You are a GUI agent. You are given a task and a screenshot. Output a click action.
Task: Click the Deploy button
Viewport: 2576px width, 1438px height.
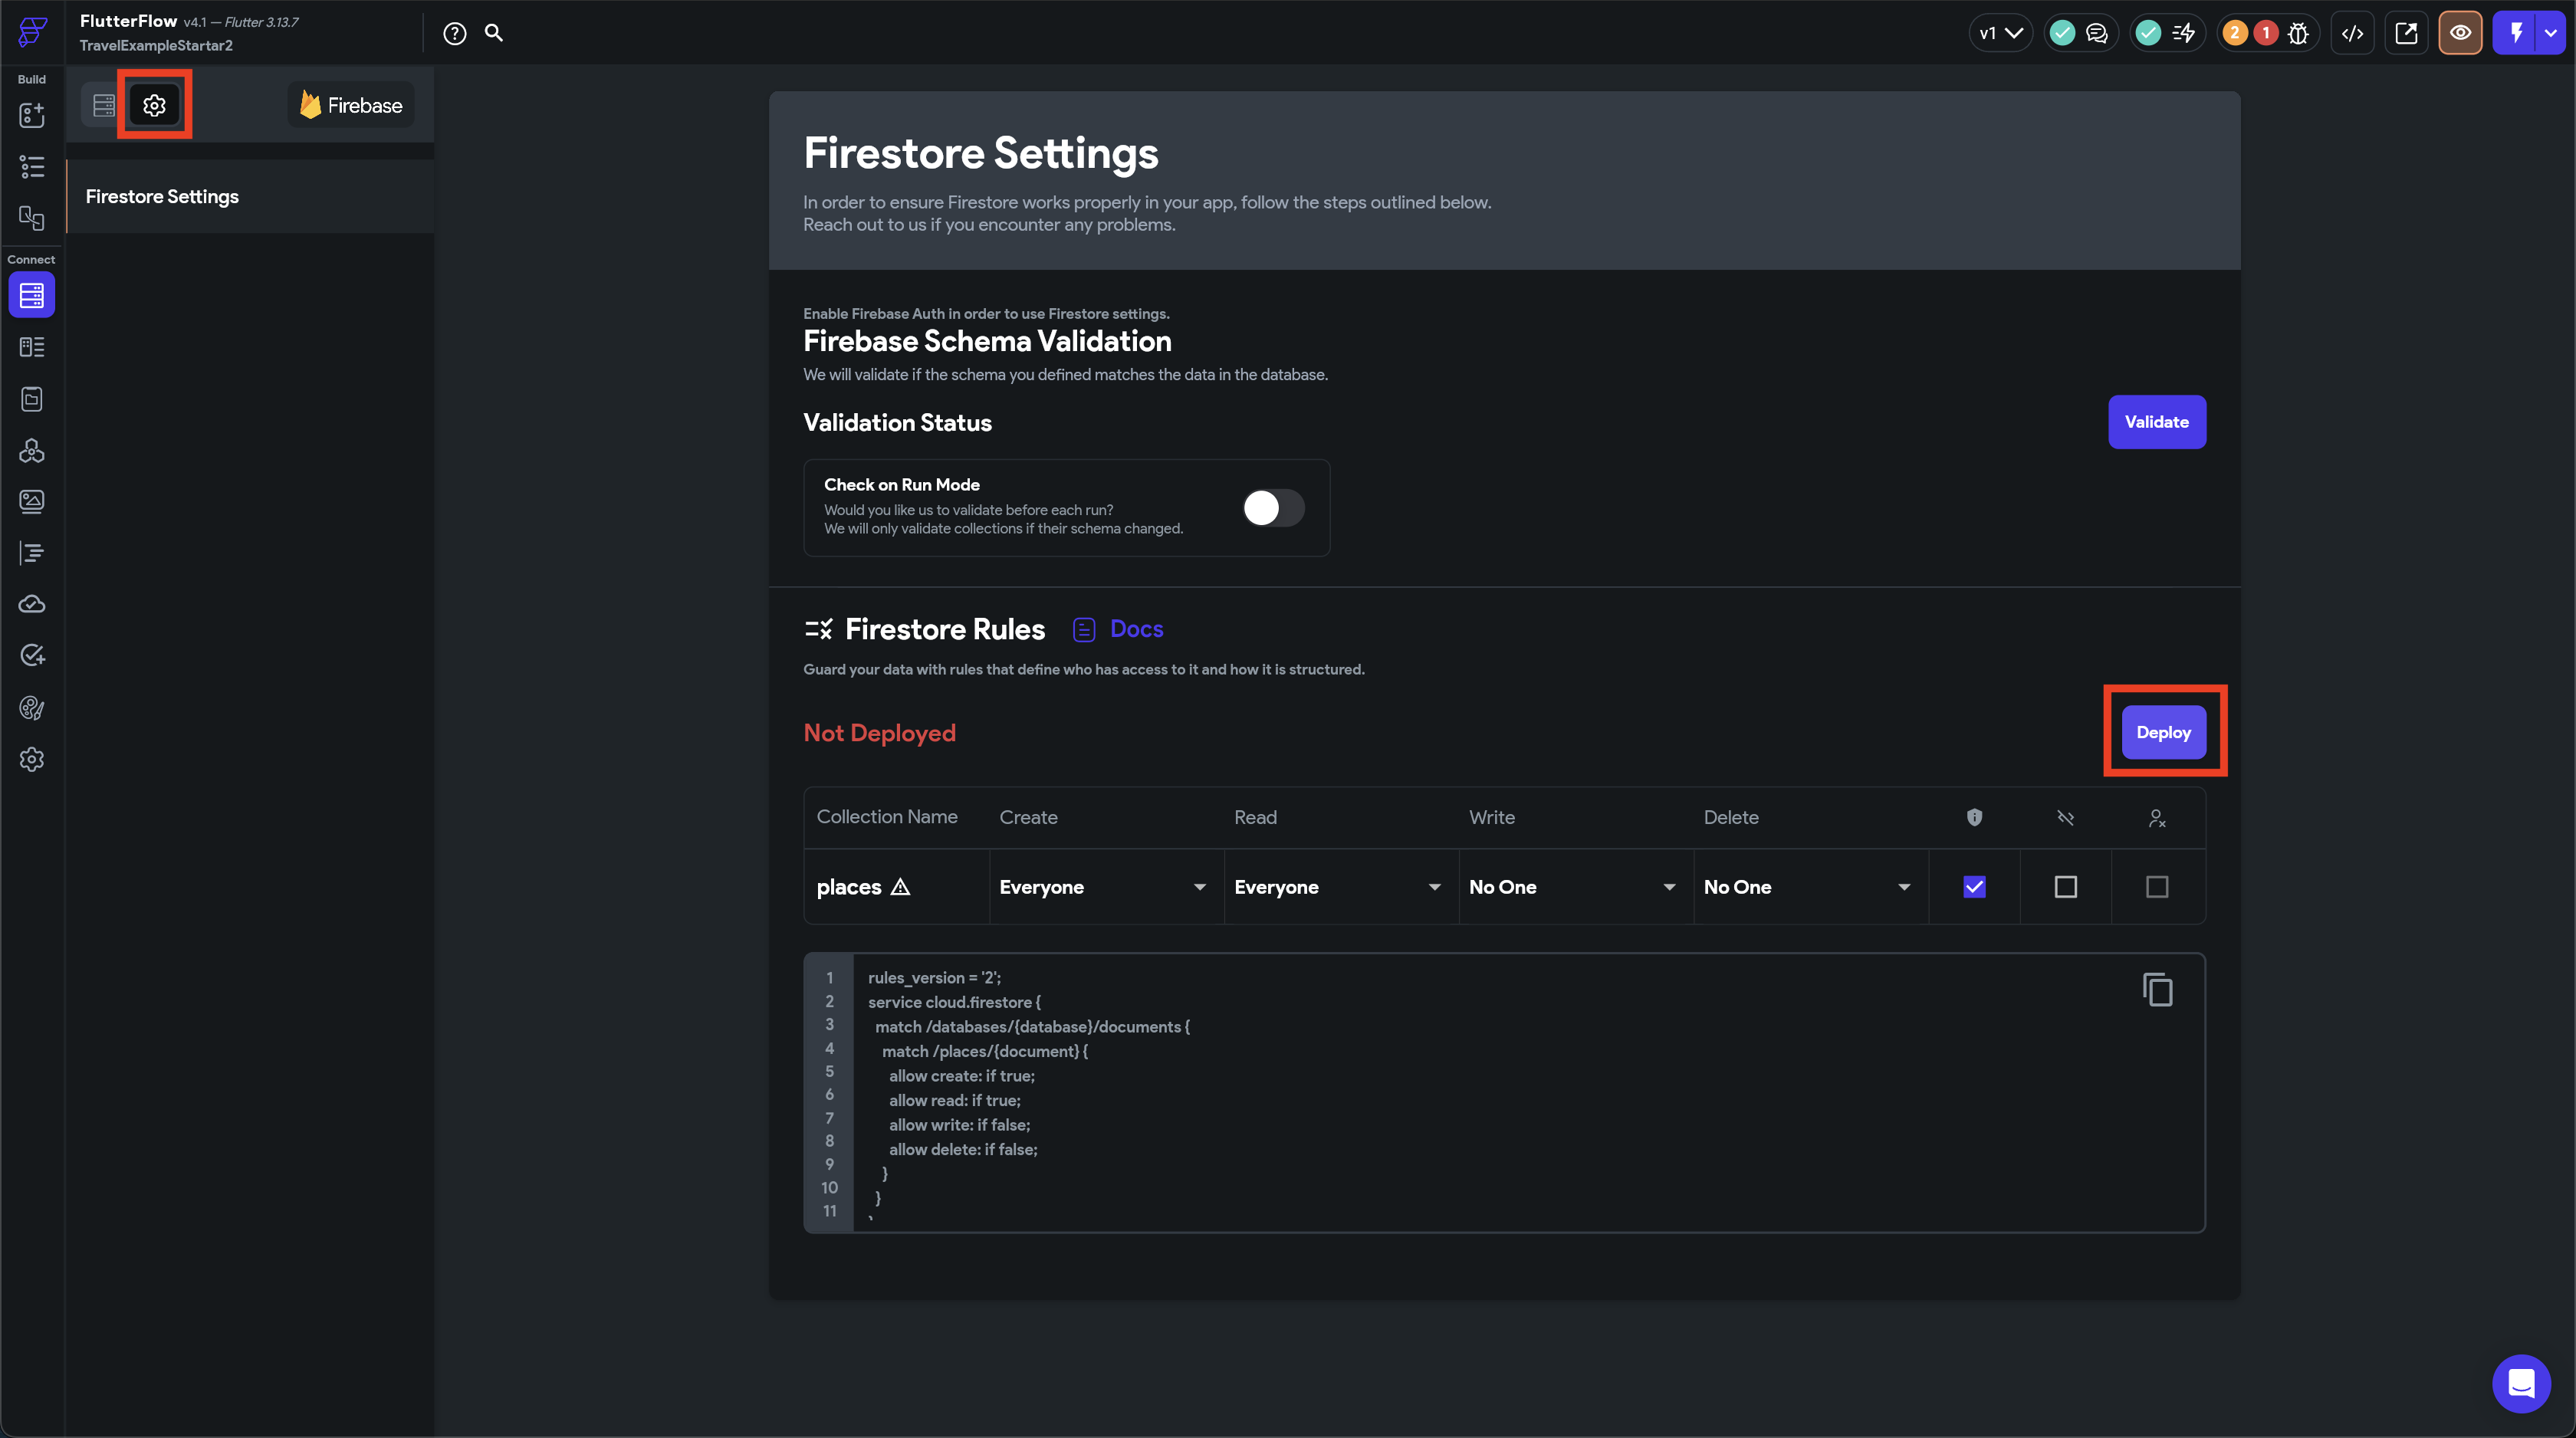coord(2163,732)
